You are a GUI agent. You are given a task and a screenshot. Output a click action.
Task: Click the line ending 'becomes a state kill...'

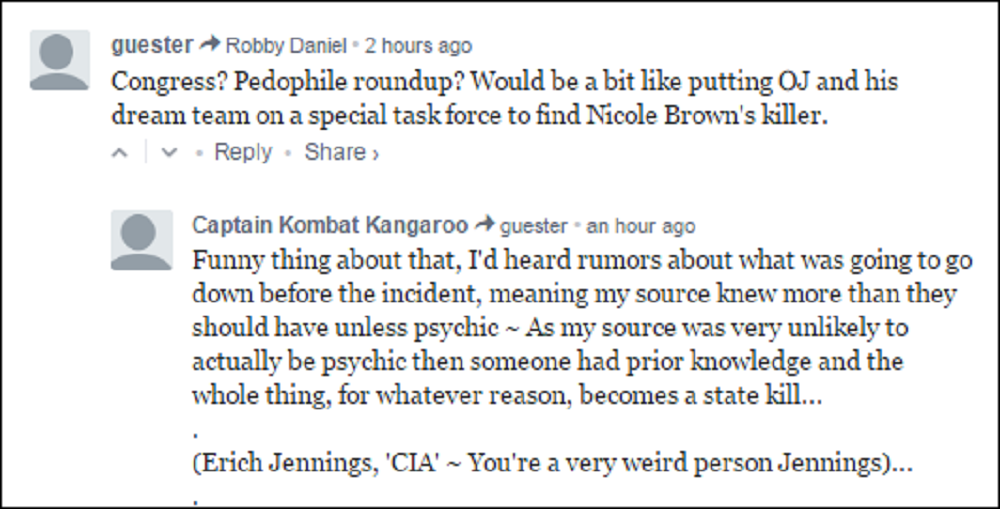[507, 397]
